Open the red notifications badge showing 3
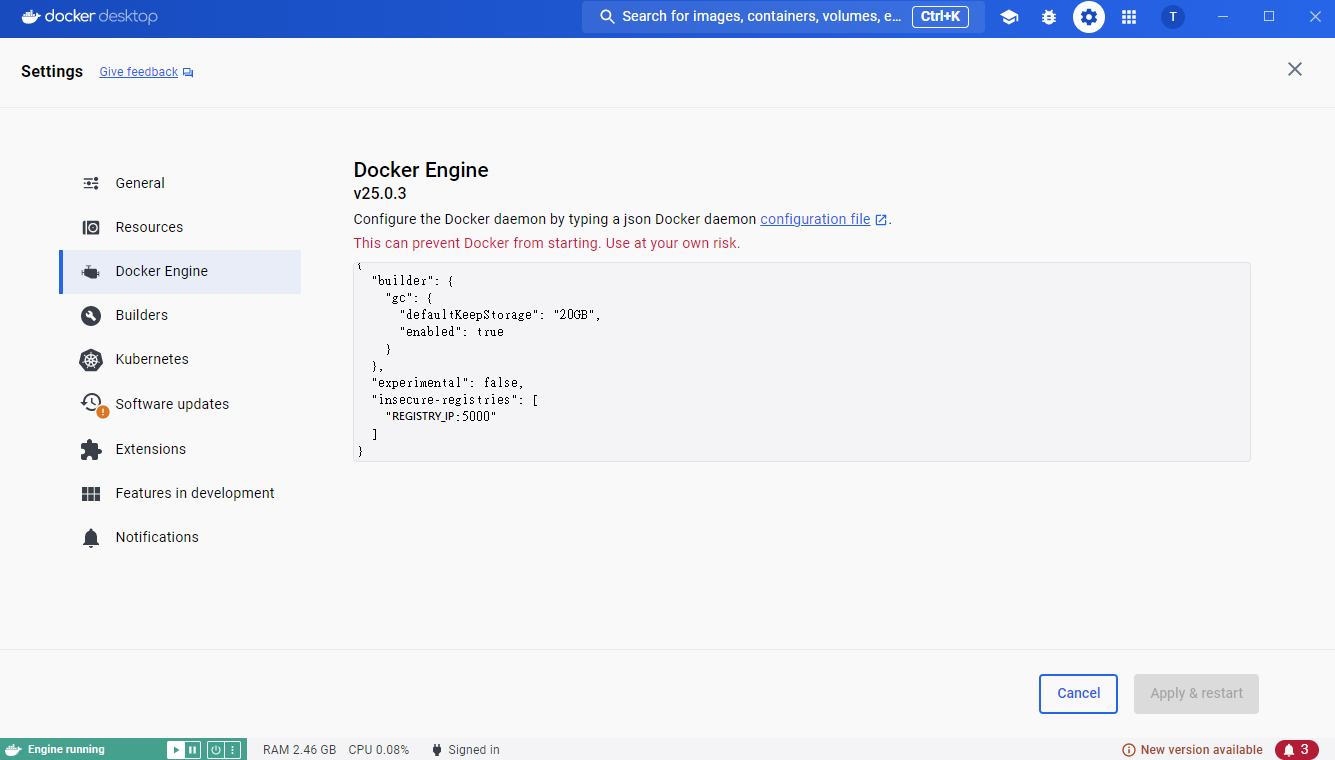Viewport: 1335px width, 760px height. [1296, 750]
